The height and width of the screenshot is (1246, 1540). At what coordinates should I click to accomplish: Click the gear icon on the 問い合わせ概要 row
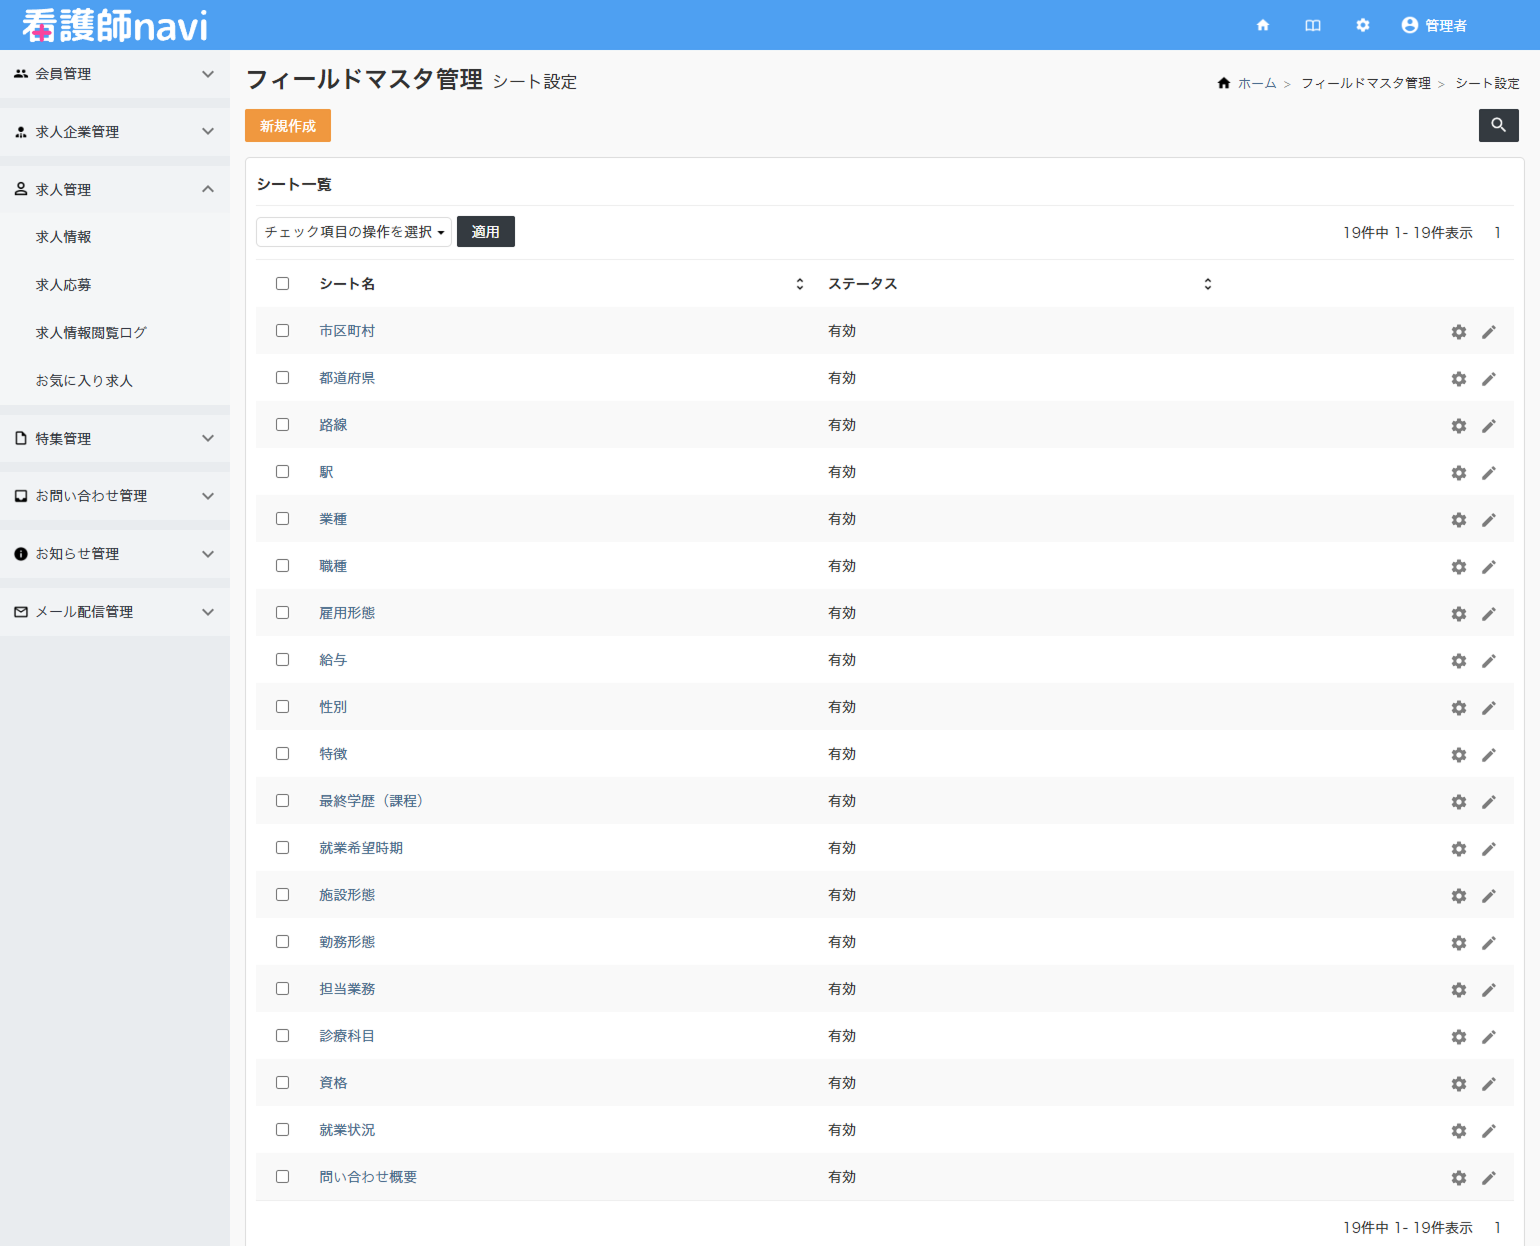(x=1458, y=1178)
